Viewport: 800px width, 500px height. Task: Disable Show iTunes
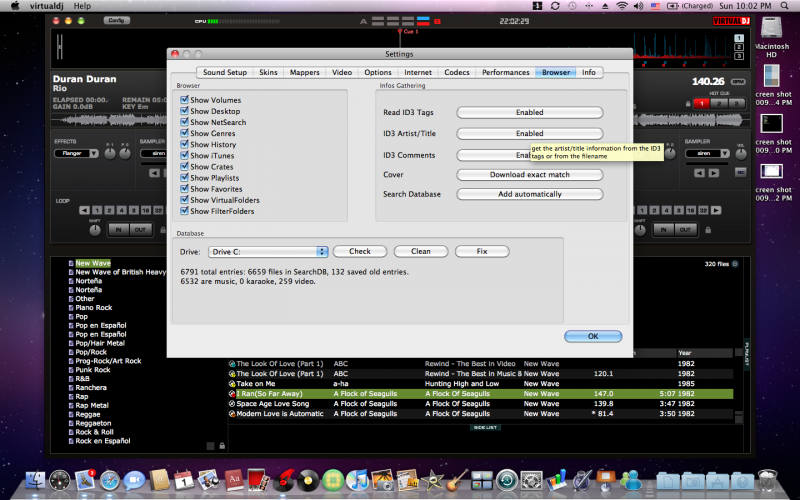coord(184,155)
